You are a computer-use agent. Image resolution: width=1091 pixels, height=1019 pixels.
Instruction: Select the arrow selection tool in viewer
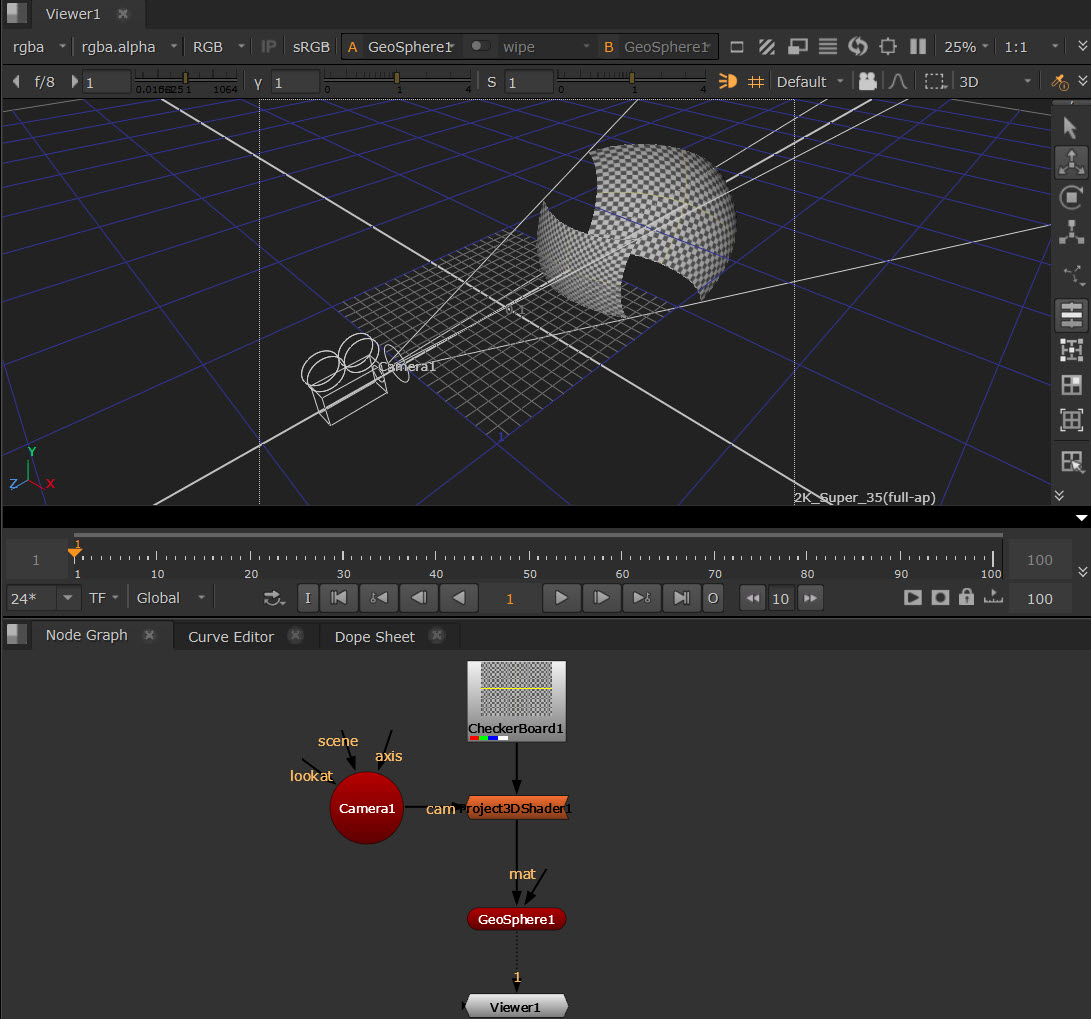1071,129
